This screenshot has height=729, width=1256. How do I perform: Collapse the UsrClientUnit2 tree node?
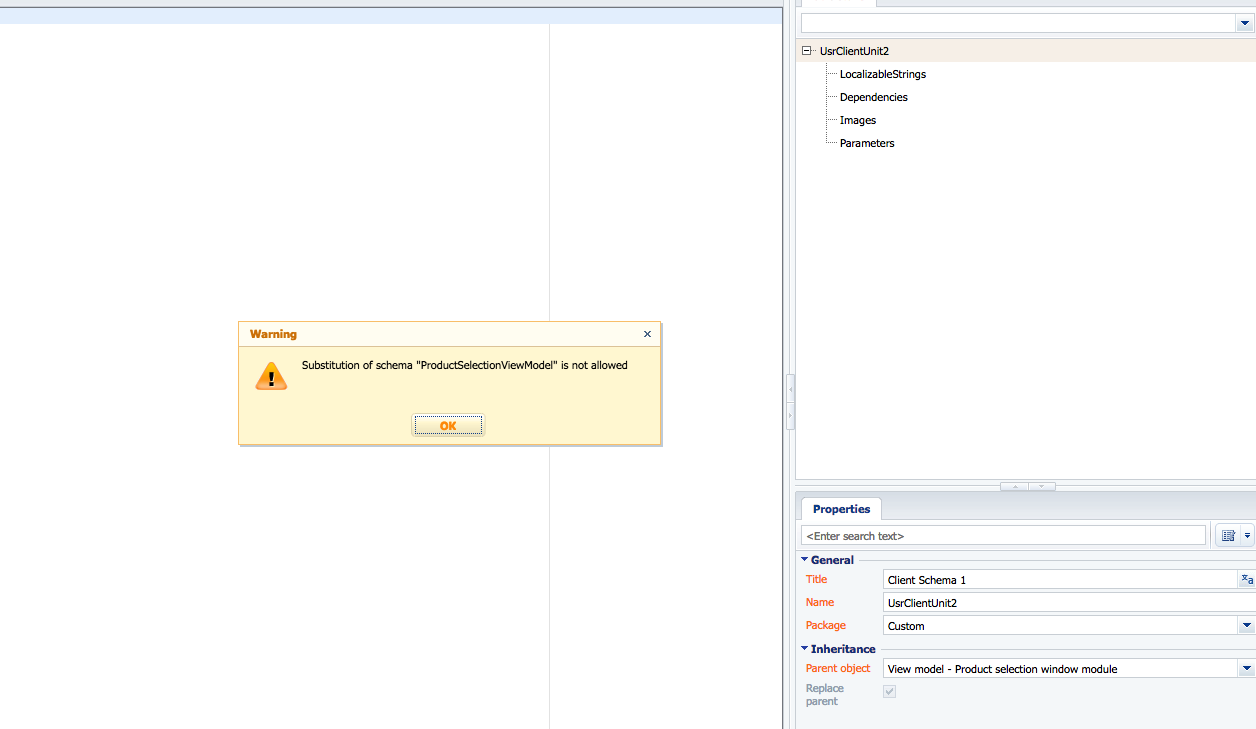[x=807, y=50]
